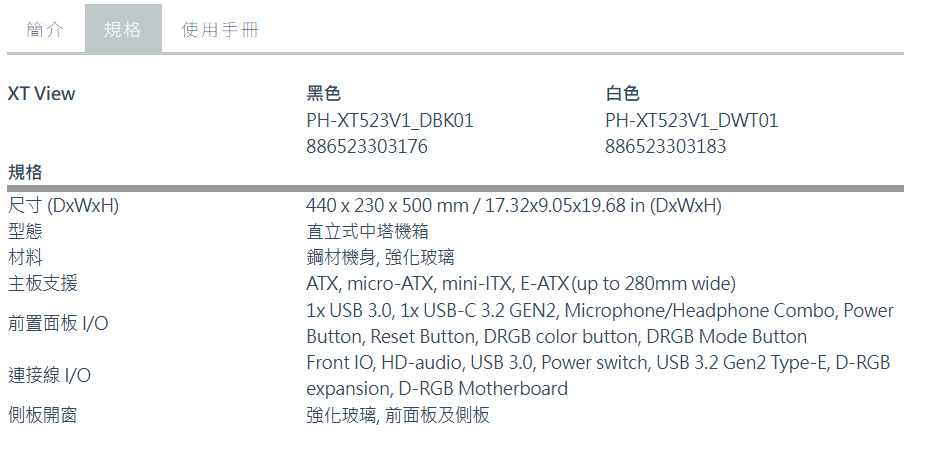Click the 側板開窗 row label

click(42, 415)
